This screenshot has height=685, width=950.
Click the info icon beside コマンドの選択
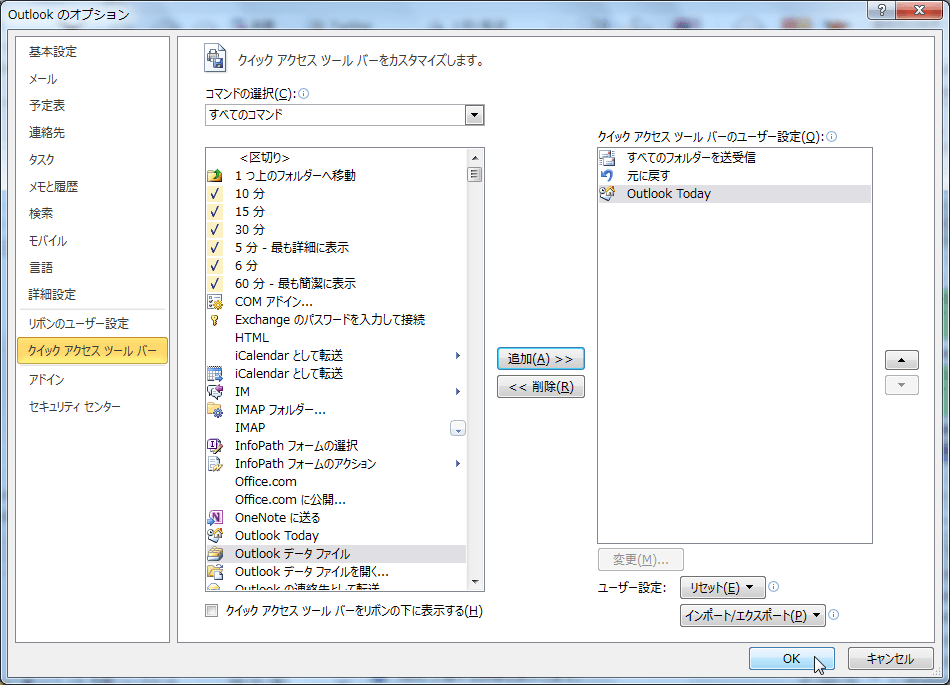[304, 93]
